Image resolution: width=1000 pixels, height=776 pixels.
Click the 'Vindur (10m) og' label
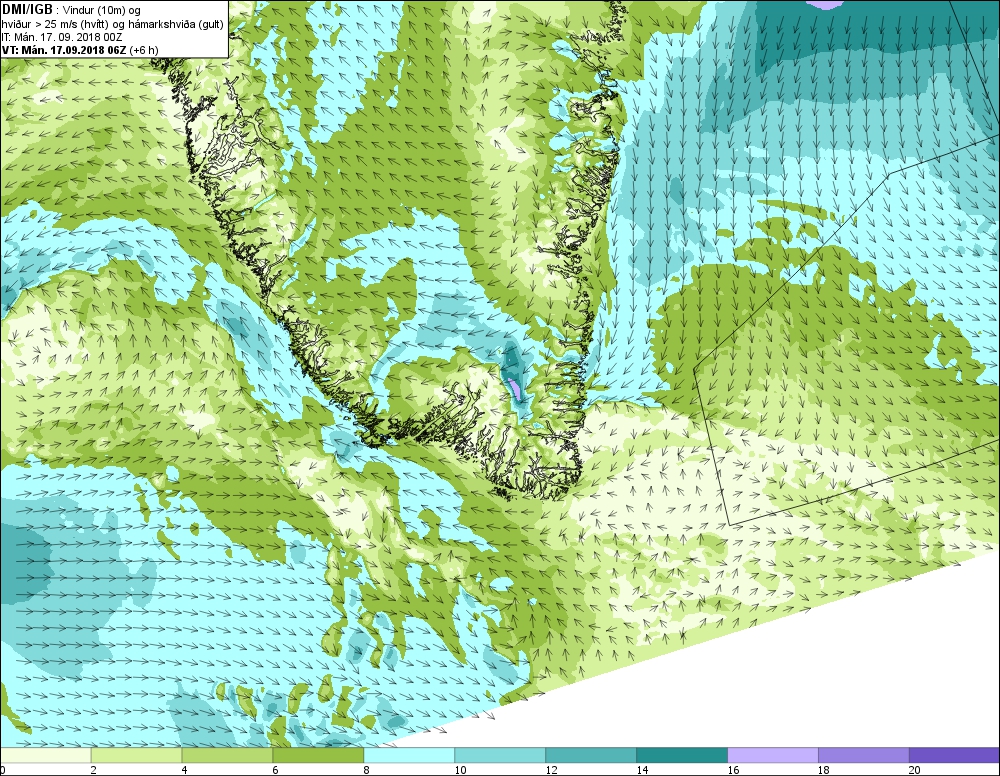(x=101, y=10)
